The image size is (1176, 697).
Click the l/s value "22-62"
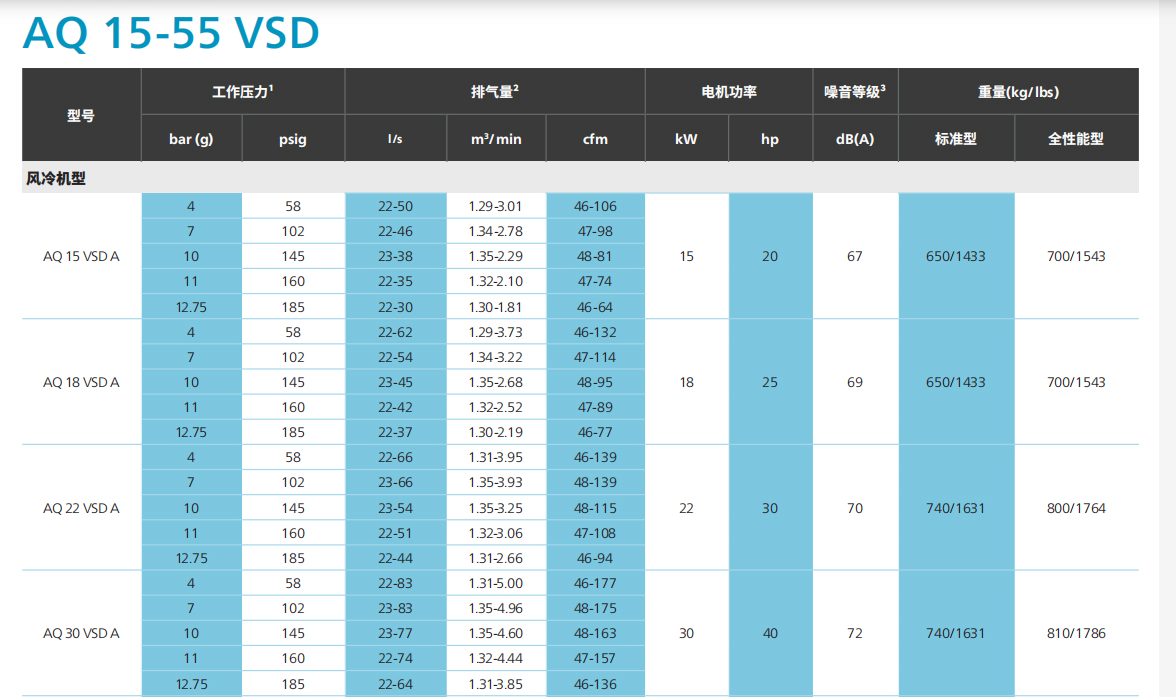pyautogui.click(x=395, y=332)
